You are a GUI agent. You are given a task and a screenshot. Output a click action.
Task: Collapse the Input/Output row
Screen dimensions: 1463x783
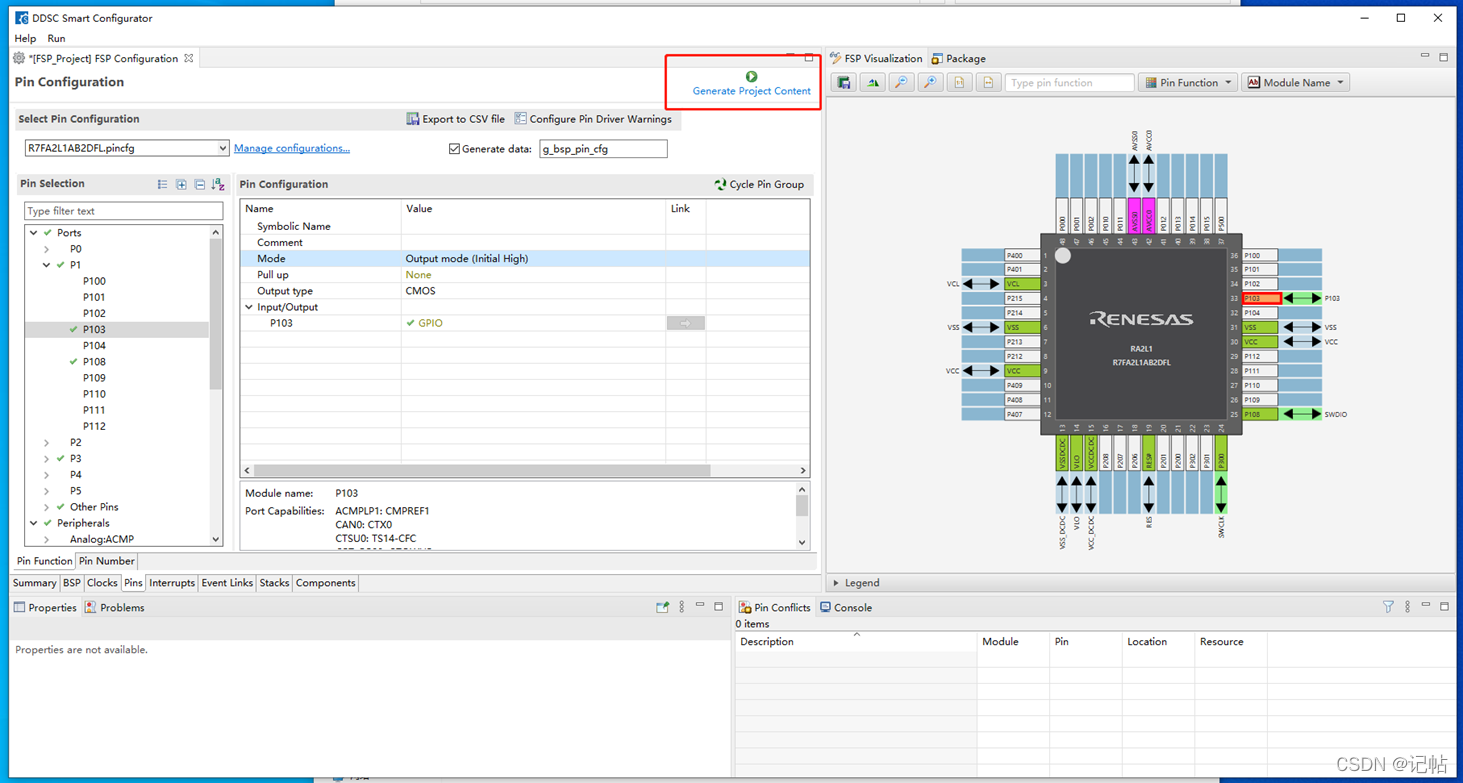point(249,307)
